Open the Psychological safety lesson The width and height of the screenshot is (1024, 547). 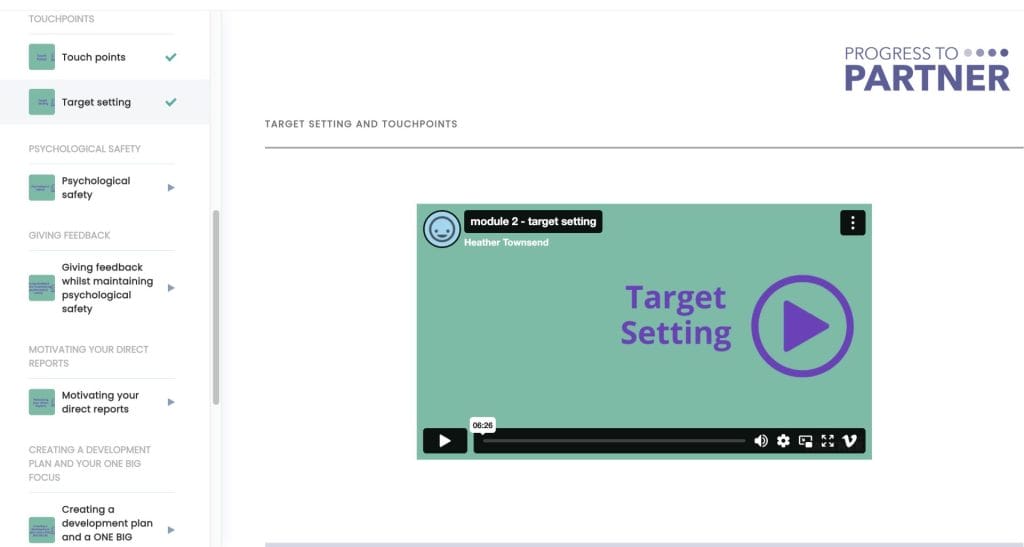pos(96,187)
